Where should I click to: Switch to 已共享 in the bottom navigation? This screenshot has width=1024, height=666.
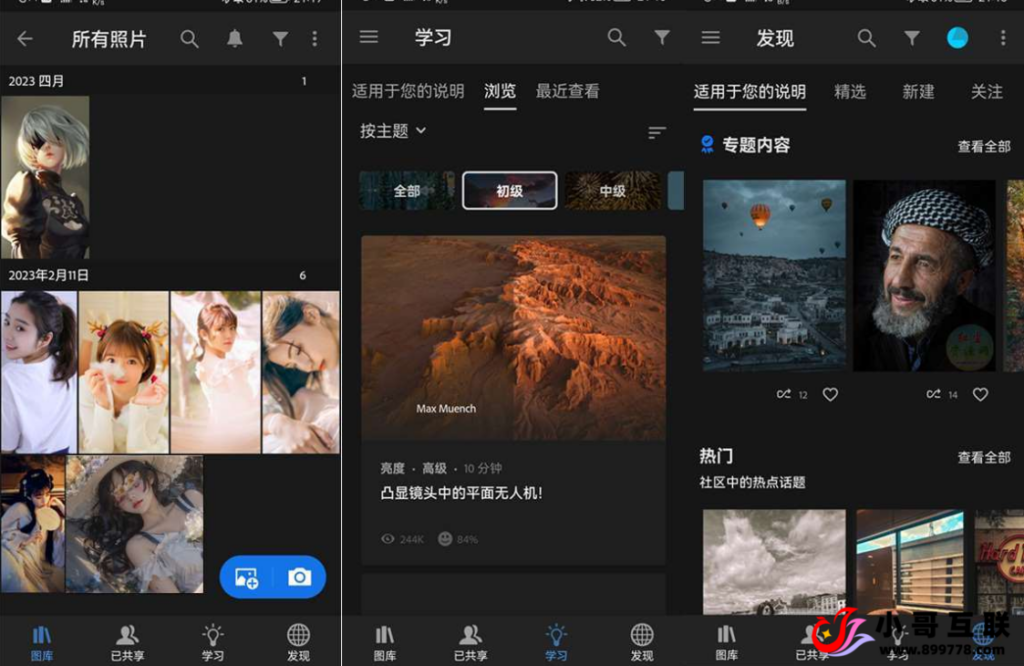tap(127, 641)
